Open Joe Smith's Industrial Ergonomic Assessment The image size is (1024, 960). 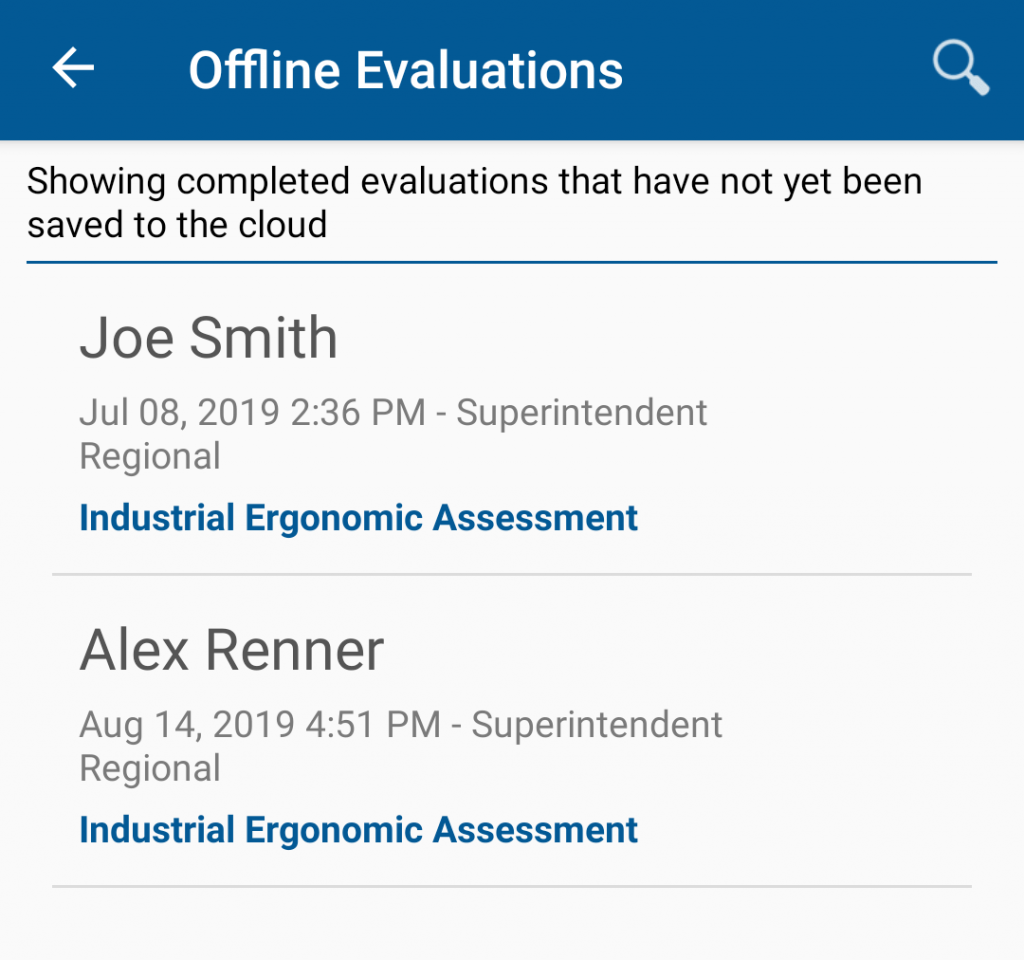pyautogui.click(x=358, y=517)
